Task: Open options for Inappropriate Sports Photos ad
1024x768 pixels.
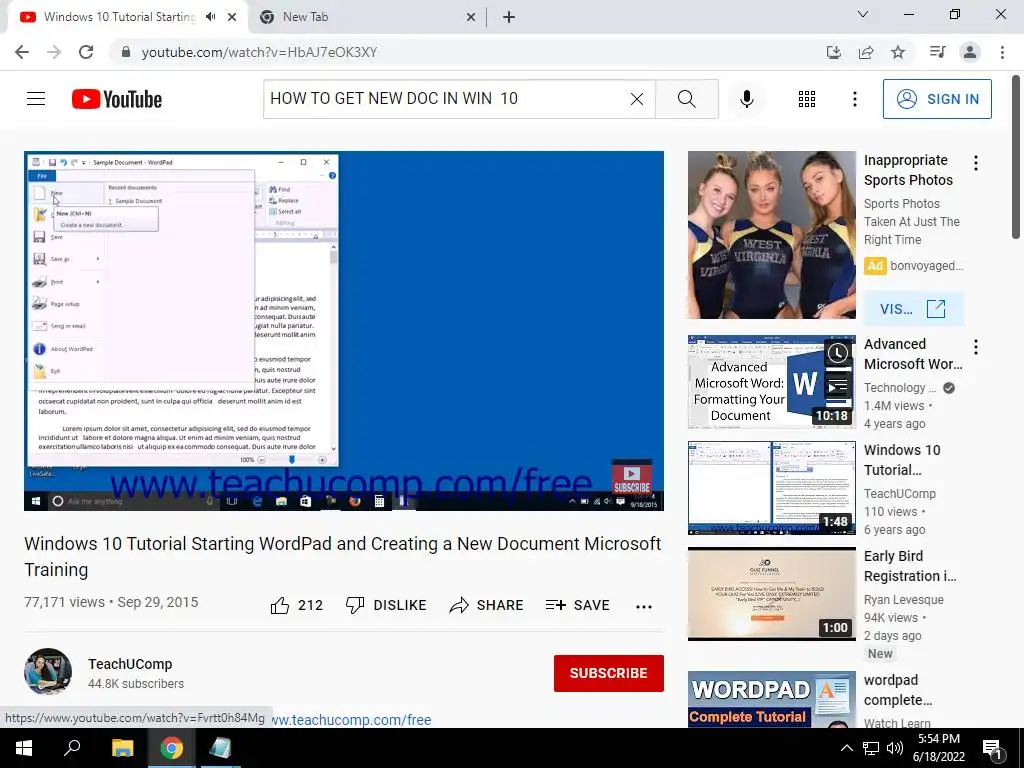Action: click(x=976, y=163)
